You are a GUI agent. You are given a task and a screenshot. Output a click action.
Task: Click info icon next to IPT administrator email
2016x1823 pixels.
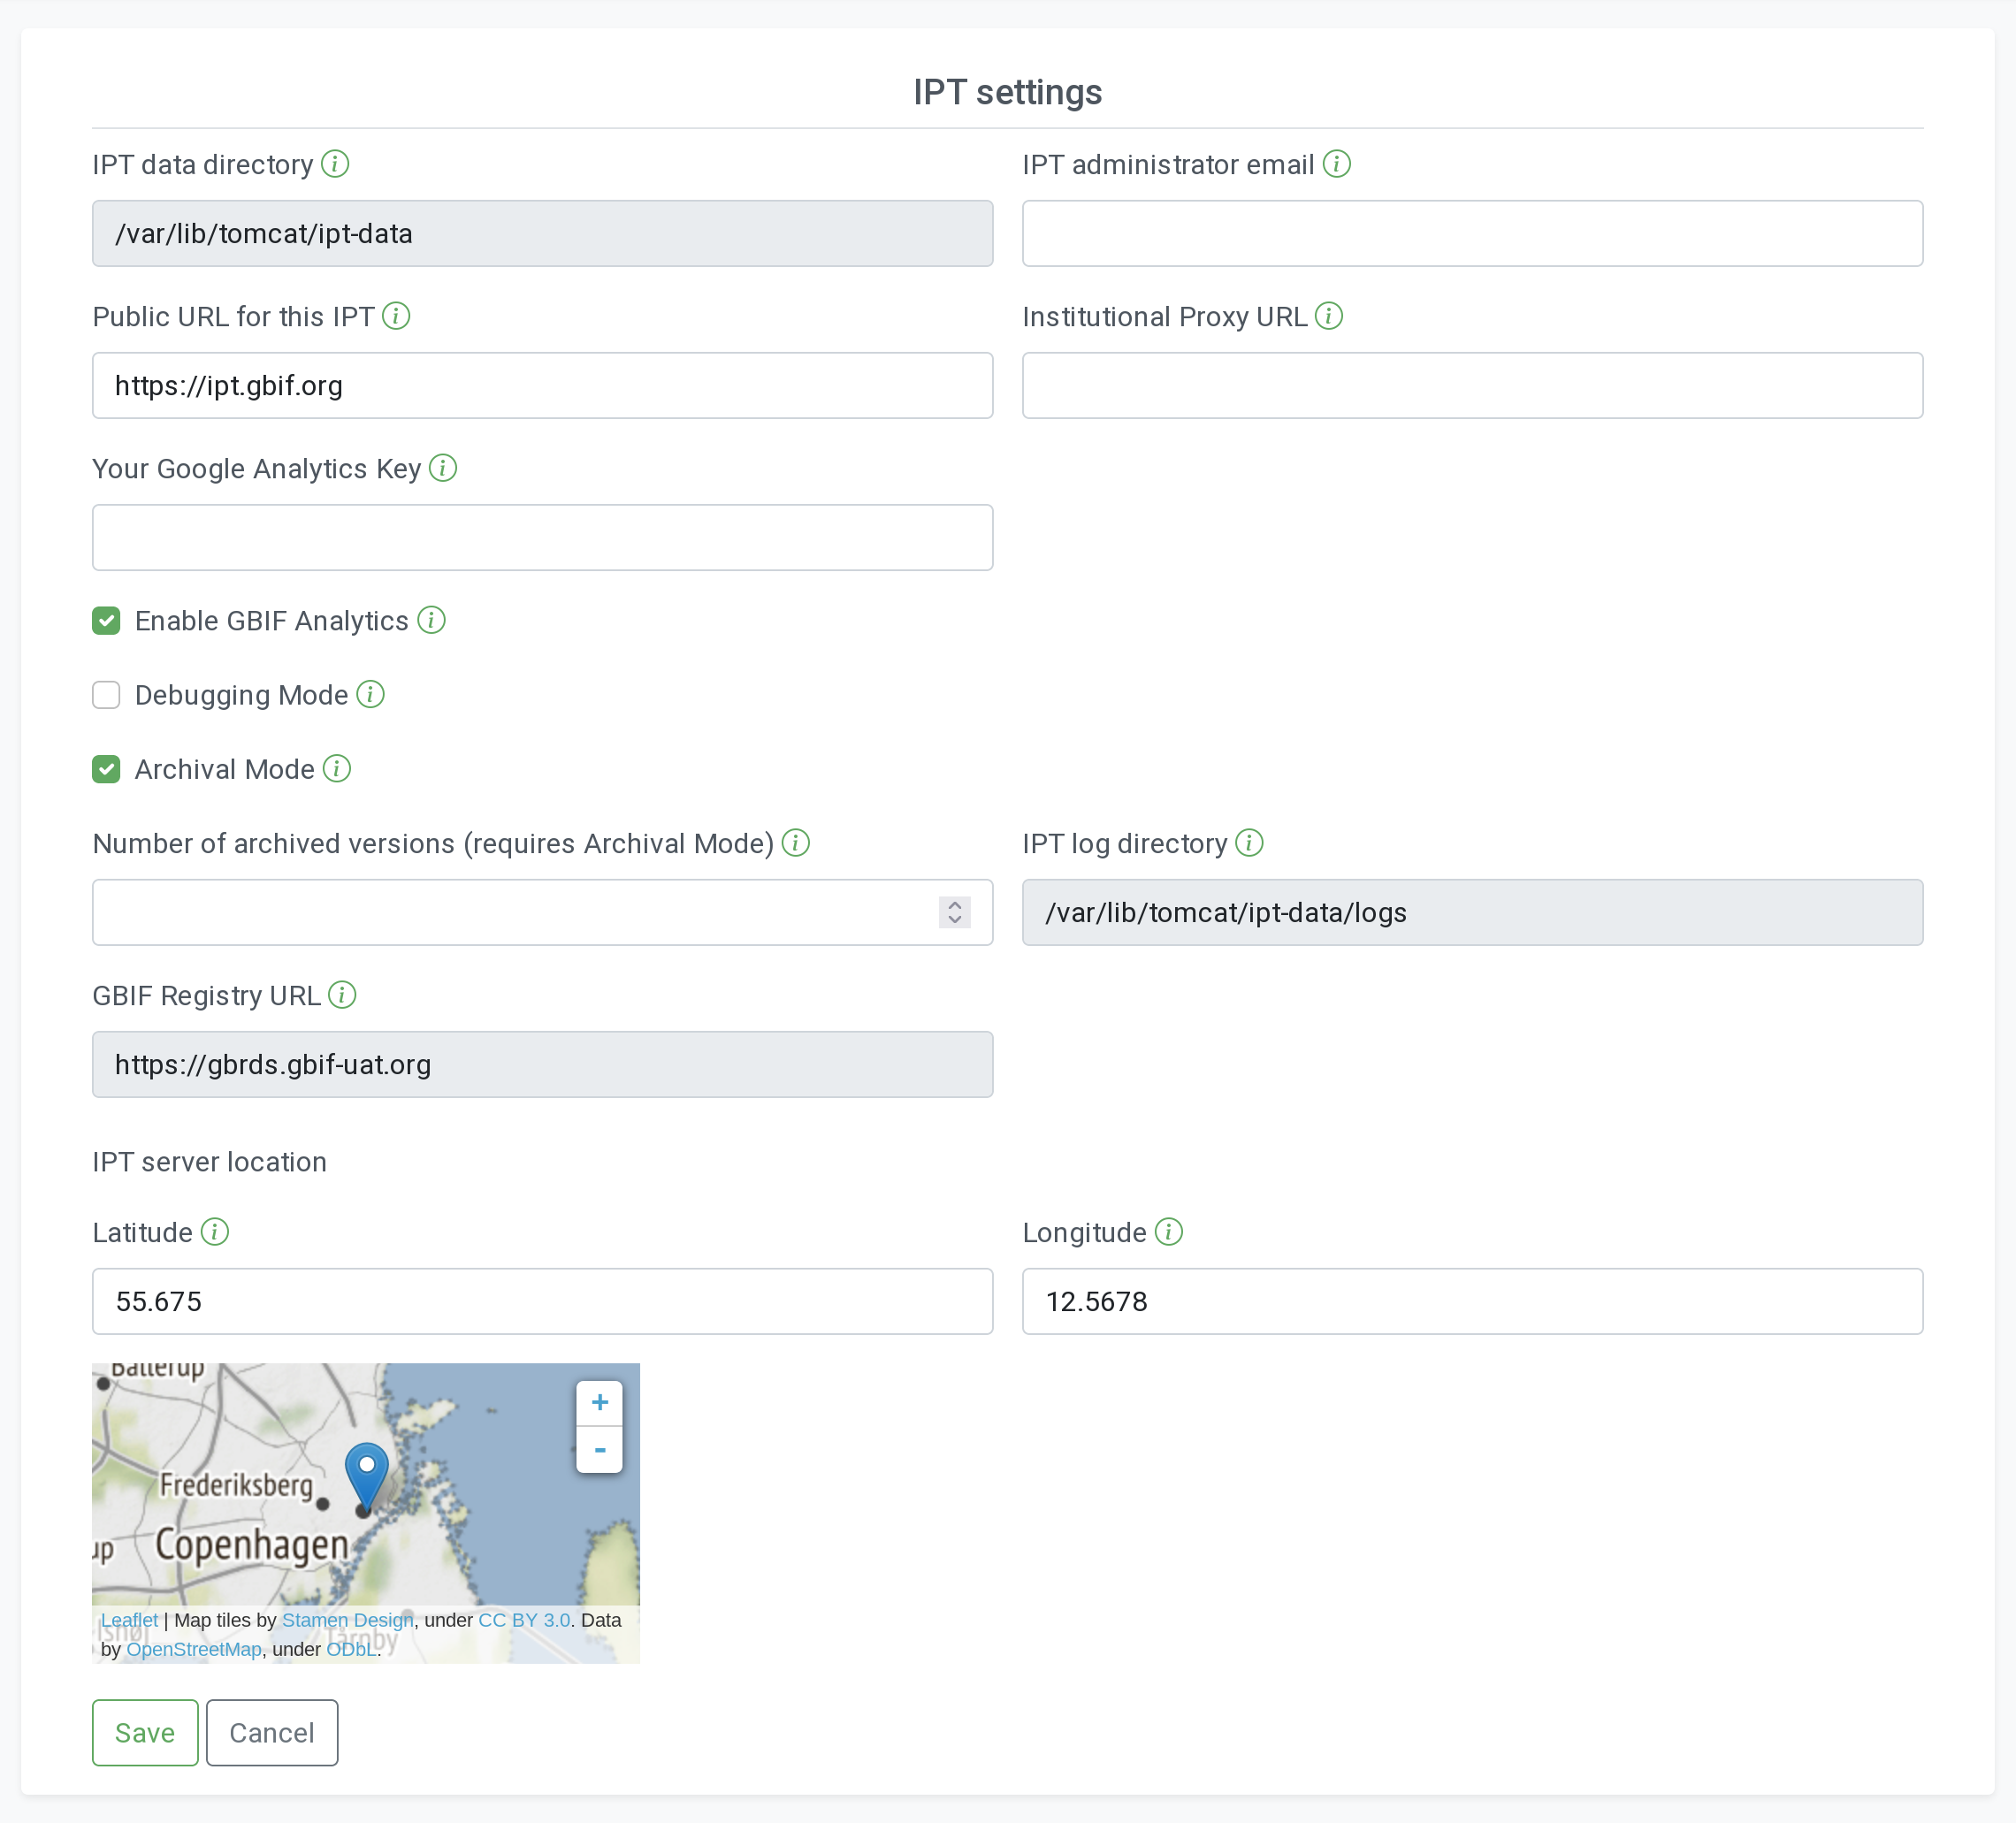coord(1336,164)
